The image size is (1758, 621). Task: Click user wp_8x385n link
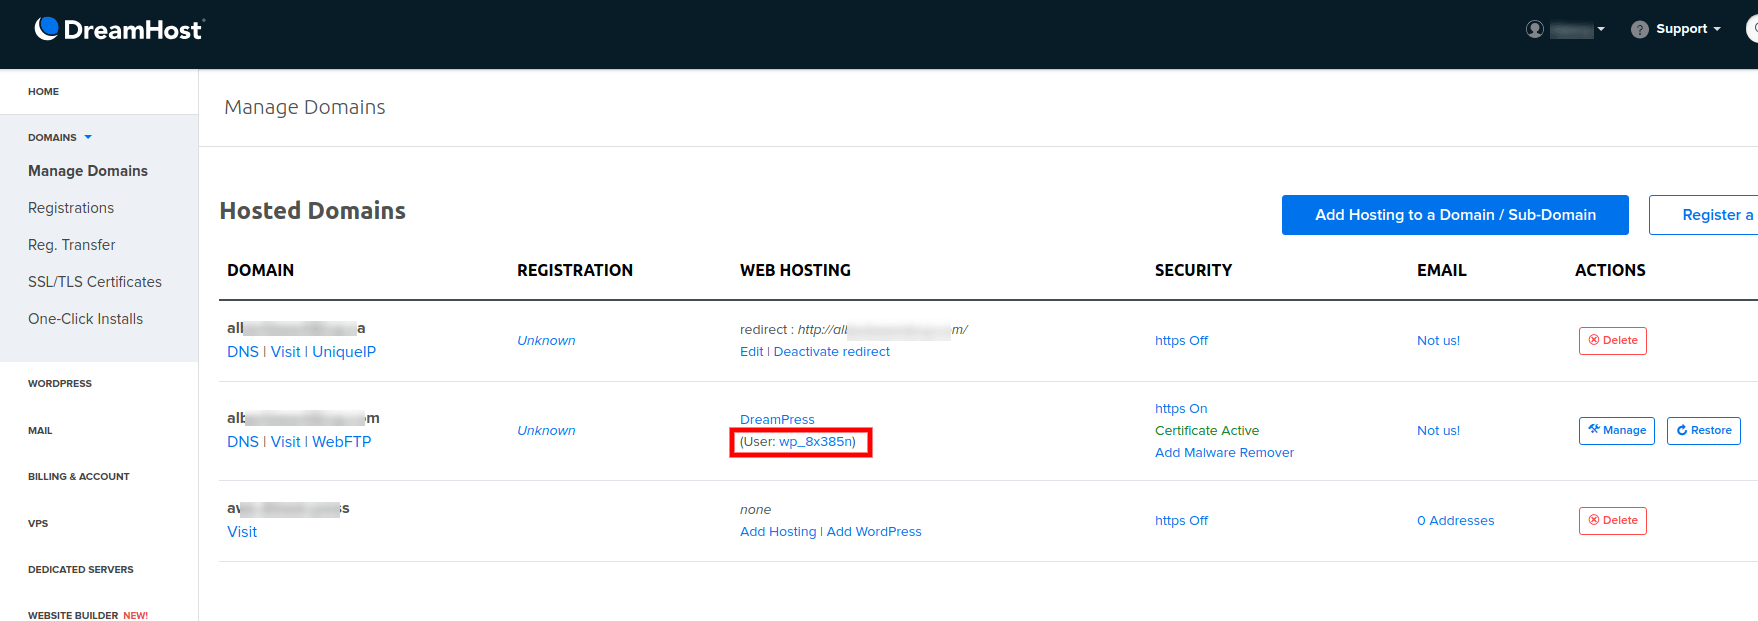coord(815,442)
